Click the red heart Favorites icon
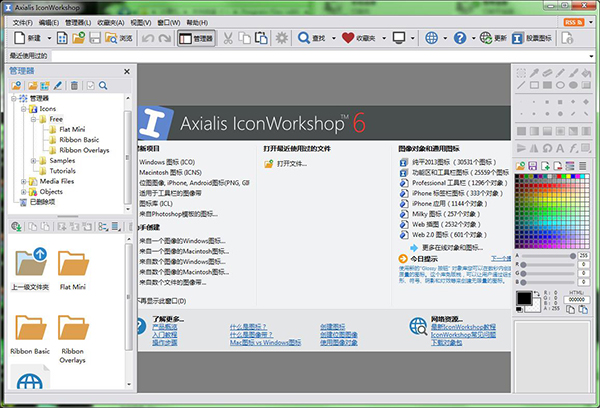 pos(348,38)
